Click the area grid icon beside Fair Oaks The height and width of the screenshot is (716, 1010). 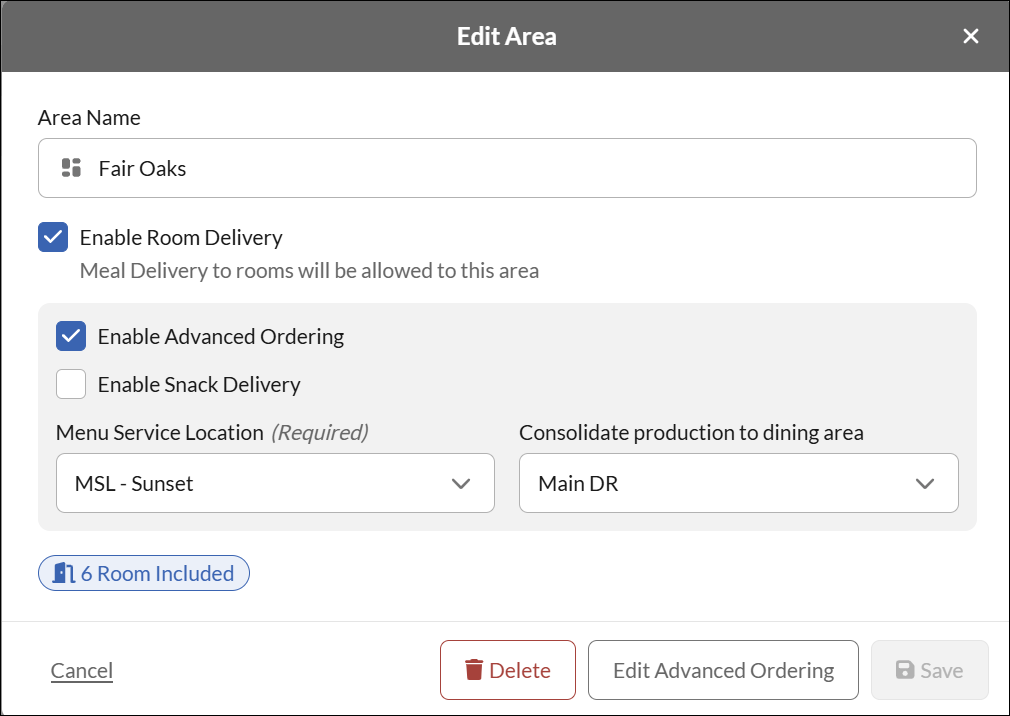[71, 168]
